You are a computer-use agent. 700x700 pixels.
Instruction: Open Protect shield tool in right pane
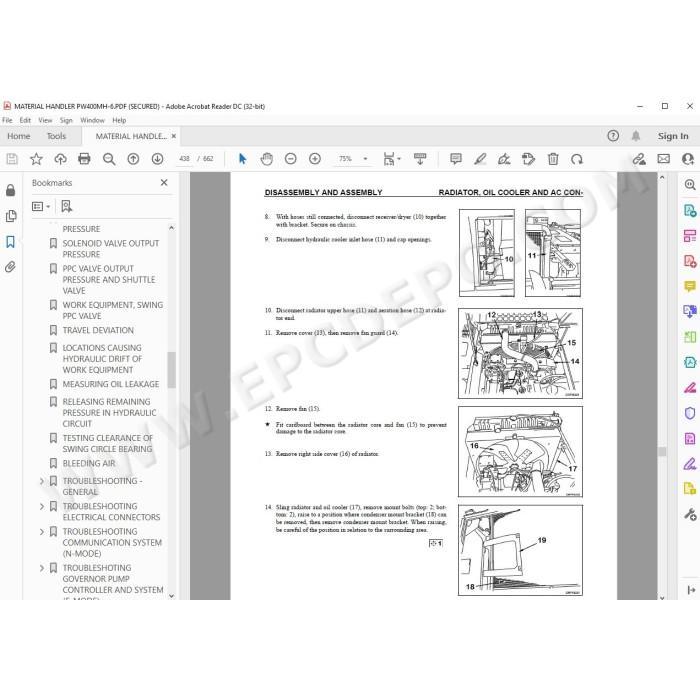point(690,413)
